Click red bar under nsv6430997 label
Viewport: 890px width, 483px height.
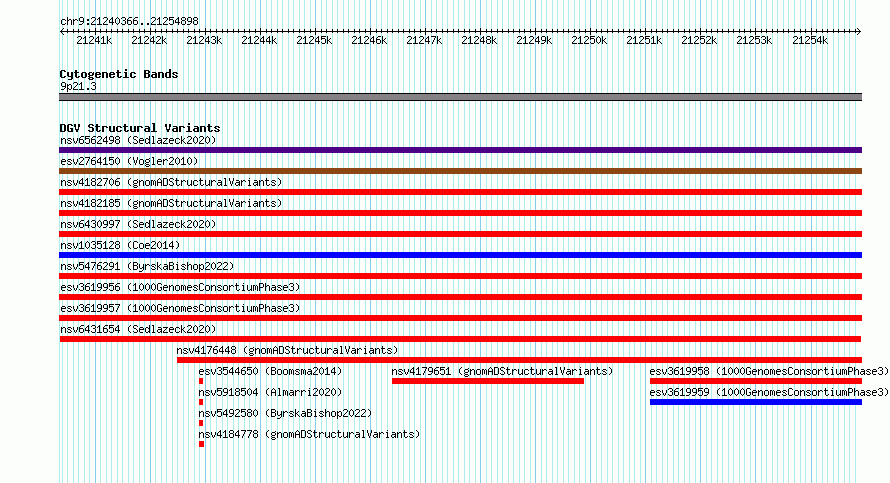[x=460, y=234]
